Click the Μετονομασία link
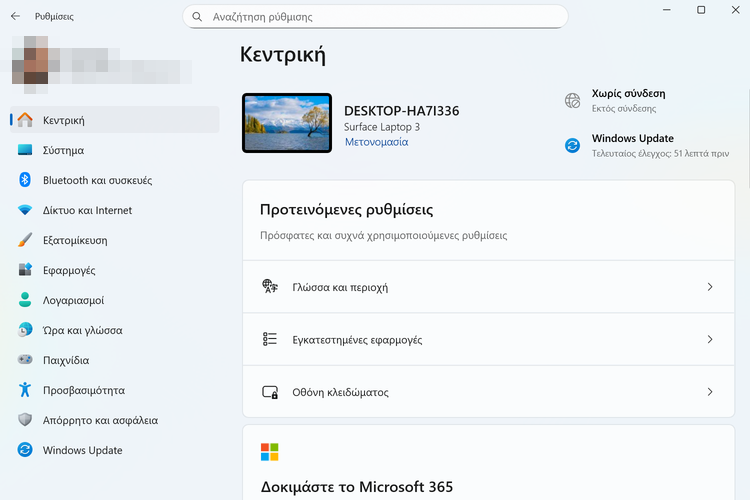This screenshot has height=500, width=750. tap(376, 142)
